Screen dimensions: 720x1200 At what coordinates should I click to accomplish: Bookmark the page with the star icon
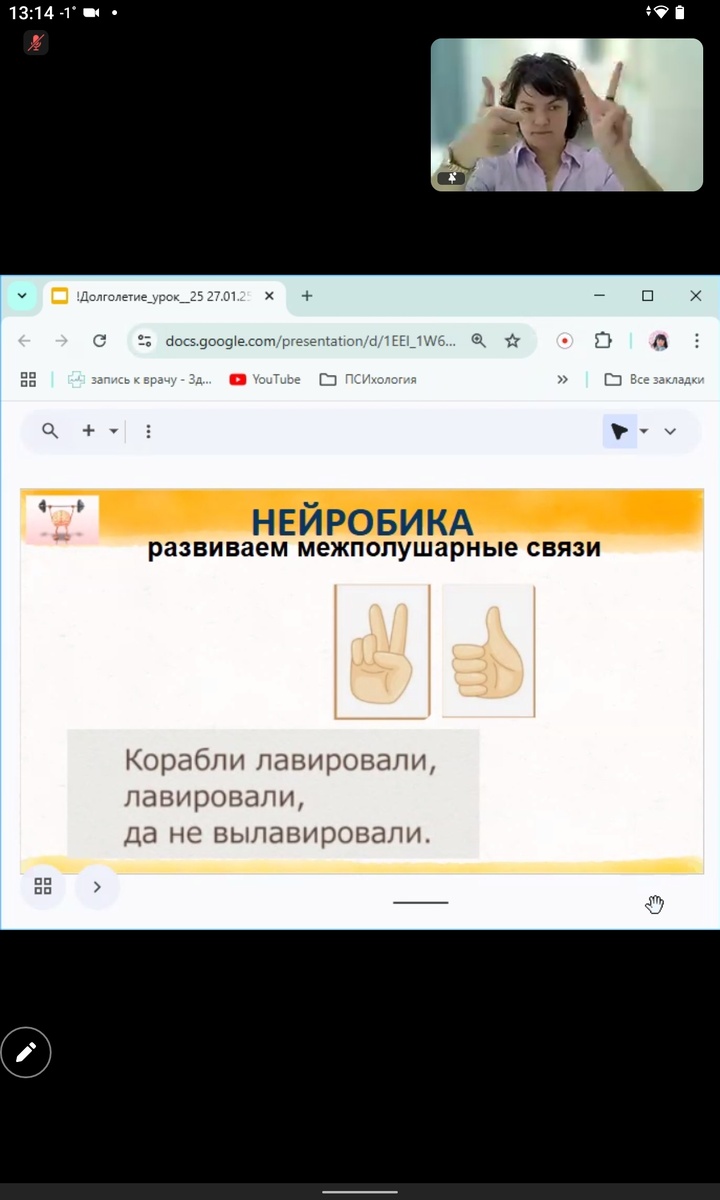point(512,341)
